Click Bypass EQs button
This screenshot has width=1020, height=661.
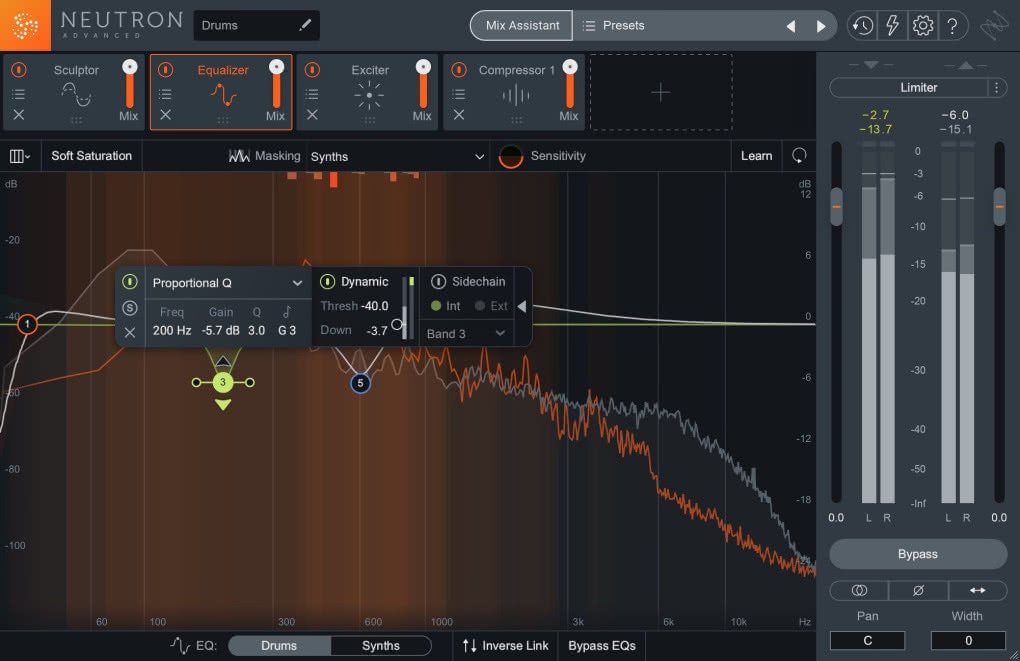point(602,645)
